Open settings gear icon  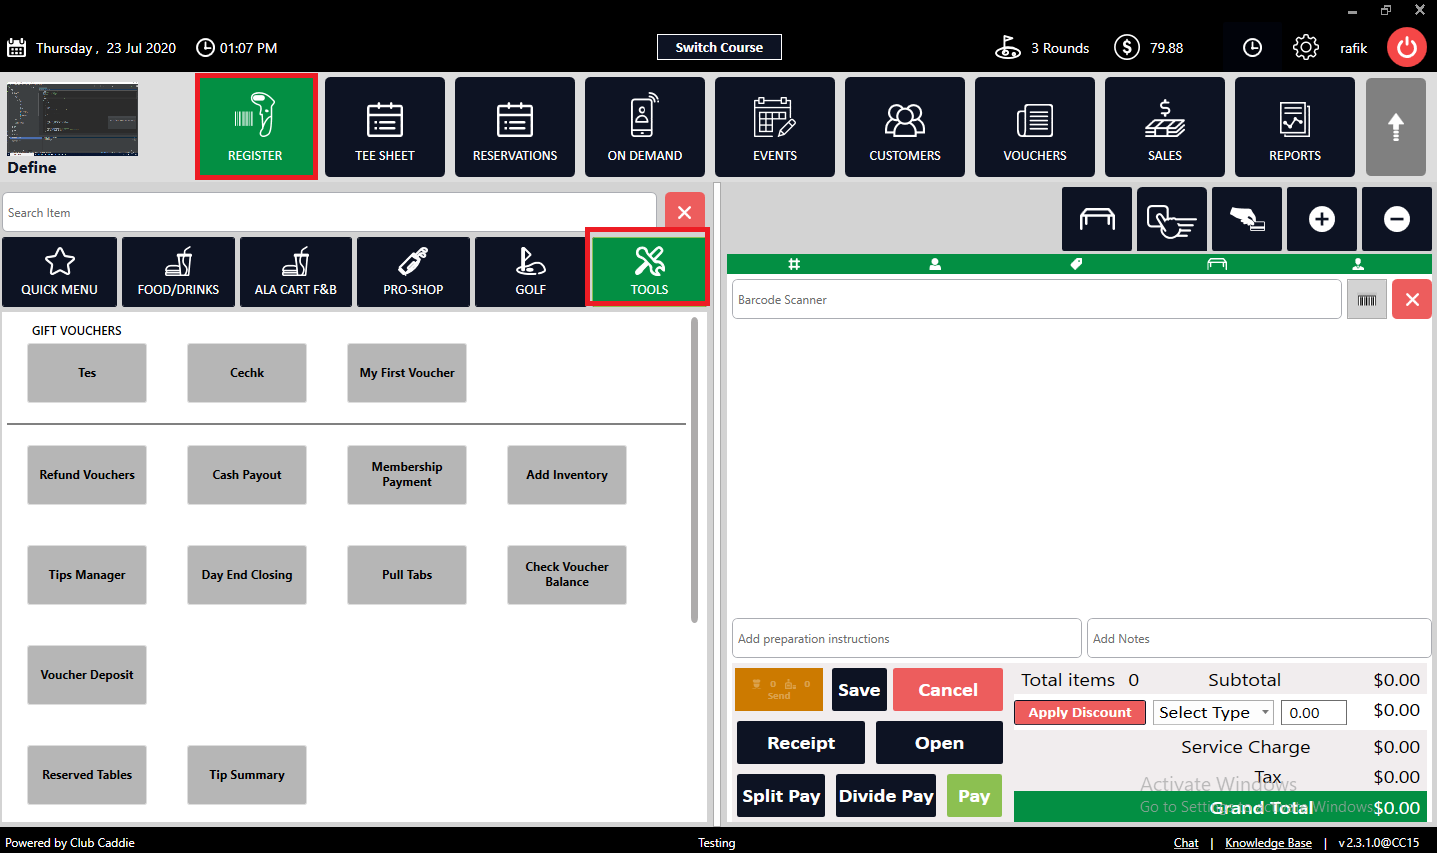(1305, 47)
